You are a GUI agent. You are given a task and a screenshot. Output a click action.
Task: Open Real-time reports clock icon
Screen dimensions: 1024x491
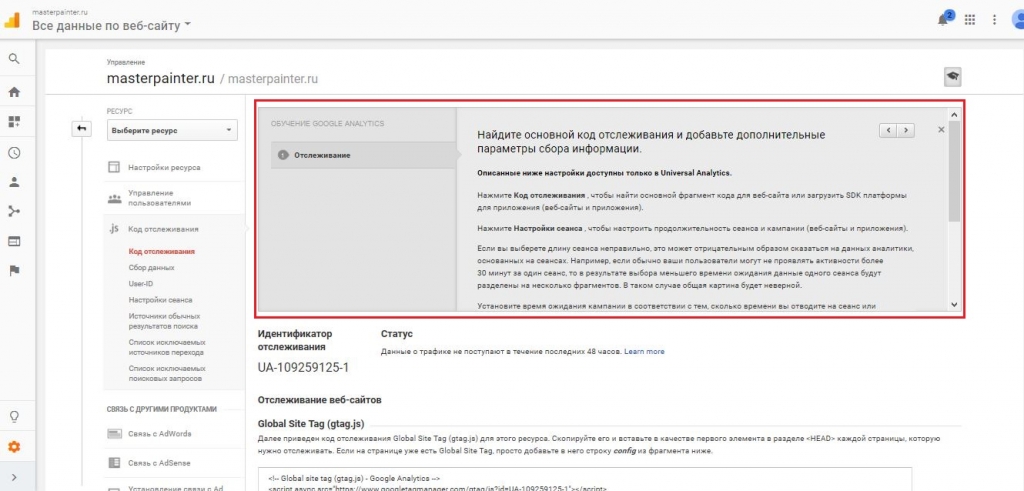[x=14, y=153]
